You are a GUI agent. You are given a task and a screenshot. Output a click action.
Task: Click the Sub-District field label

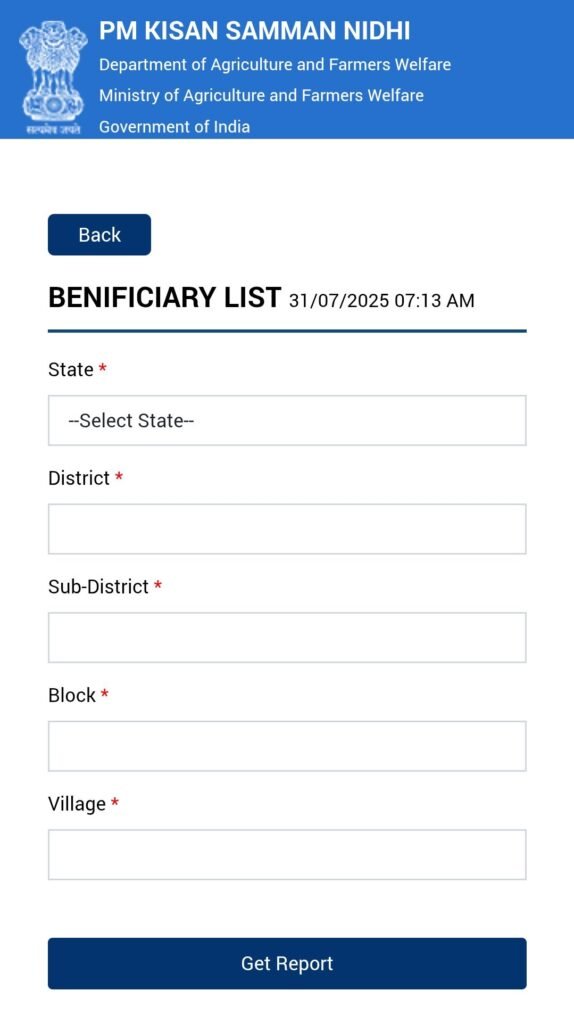99,586
